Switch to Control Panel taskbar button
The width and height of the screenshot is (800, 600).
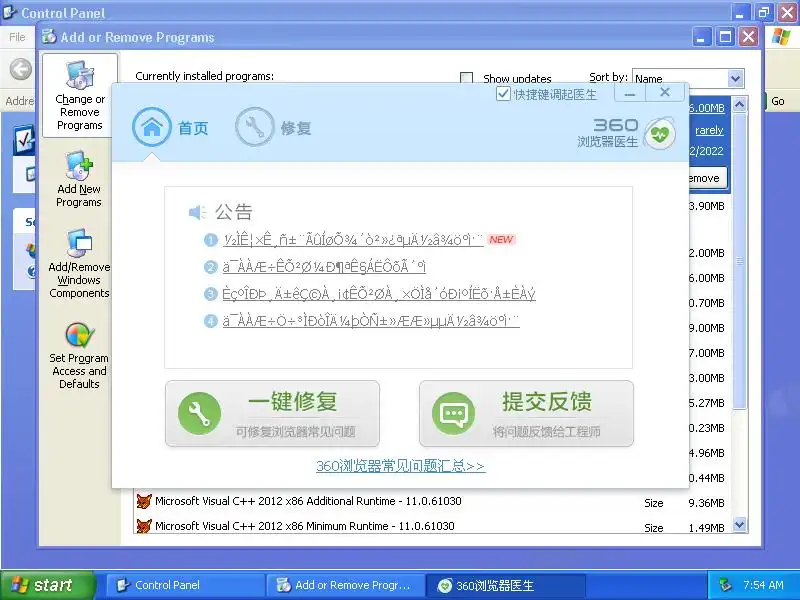pos(185,585)
